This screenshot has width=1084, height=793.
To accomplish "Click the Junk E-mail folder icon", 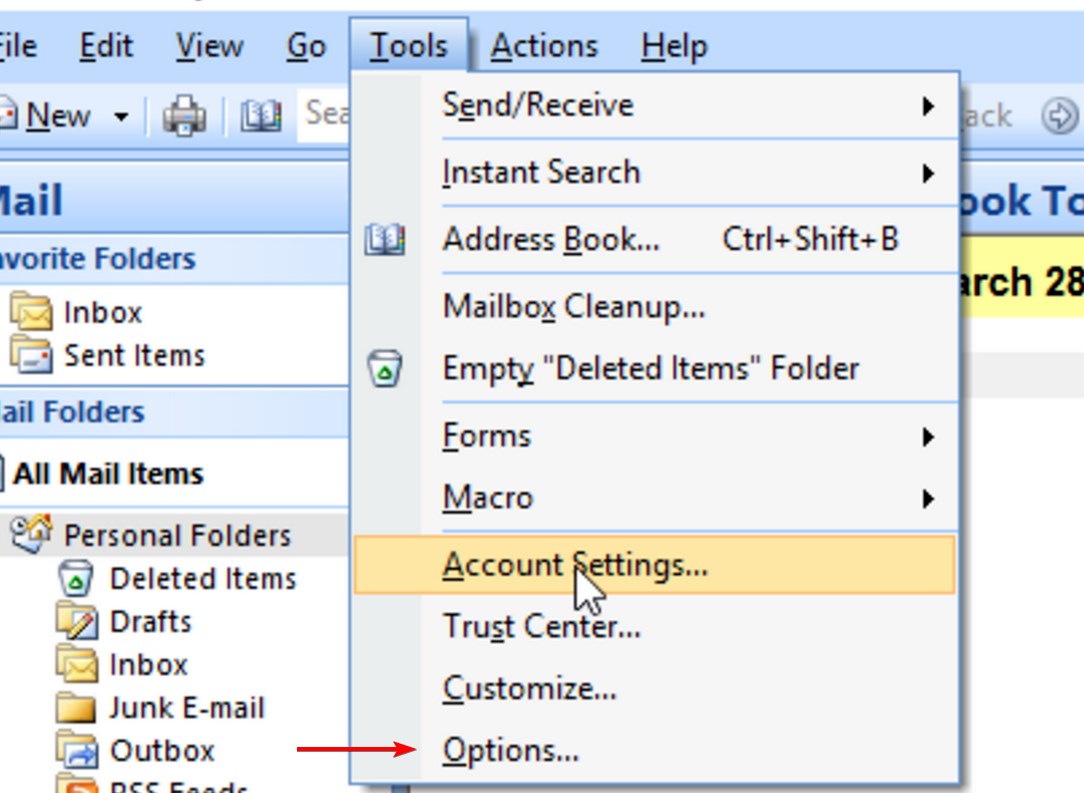I will click(76, 707).
